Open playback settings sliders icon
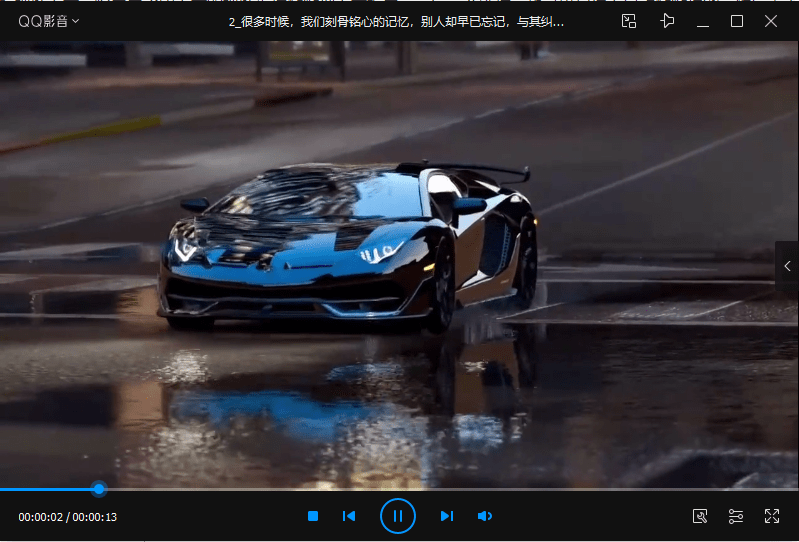Image resolution: width=799 pixels, height=542 pixels. (x=736, y=516)
